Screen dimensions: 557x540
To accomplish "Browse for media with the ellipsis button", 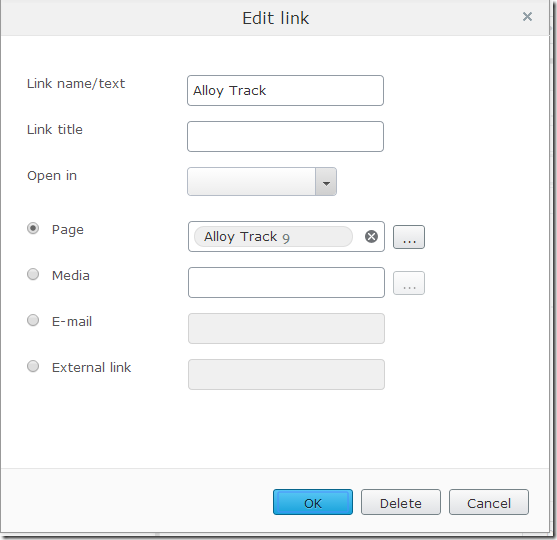I will pos(409,283).
